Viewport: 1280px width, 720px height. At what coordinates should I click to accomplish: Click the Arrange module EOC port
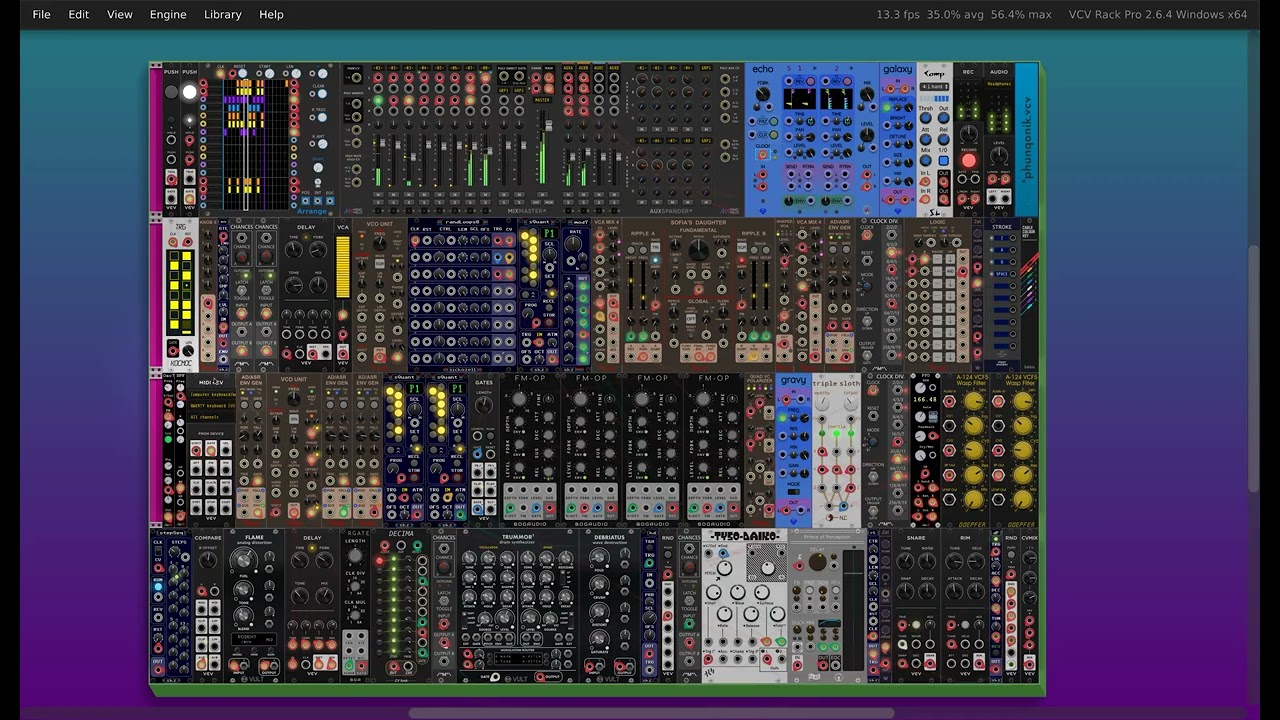coord(330,201)
